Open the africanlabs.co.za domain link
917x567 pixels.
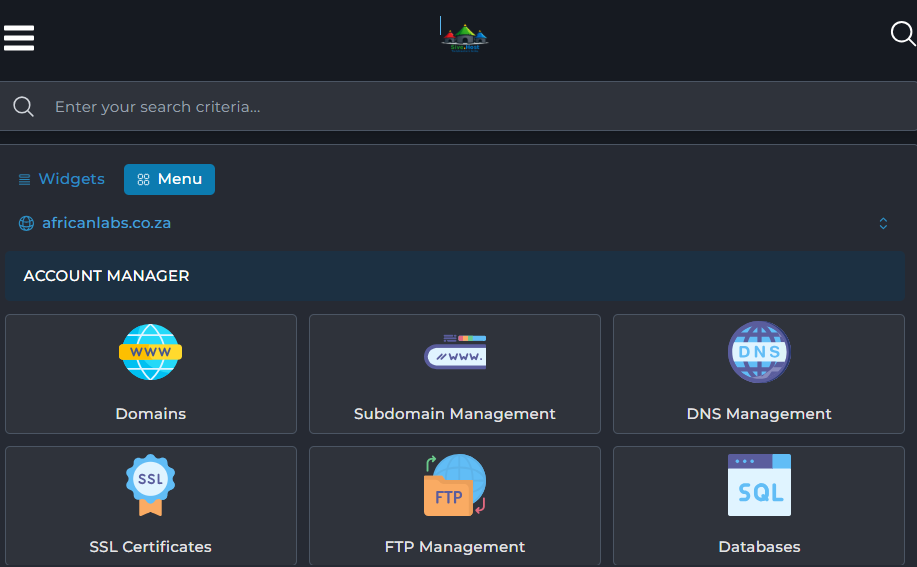click(x=106, y=223)
